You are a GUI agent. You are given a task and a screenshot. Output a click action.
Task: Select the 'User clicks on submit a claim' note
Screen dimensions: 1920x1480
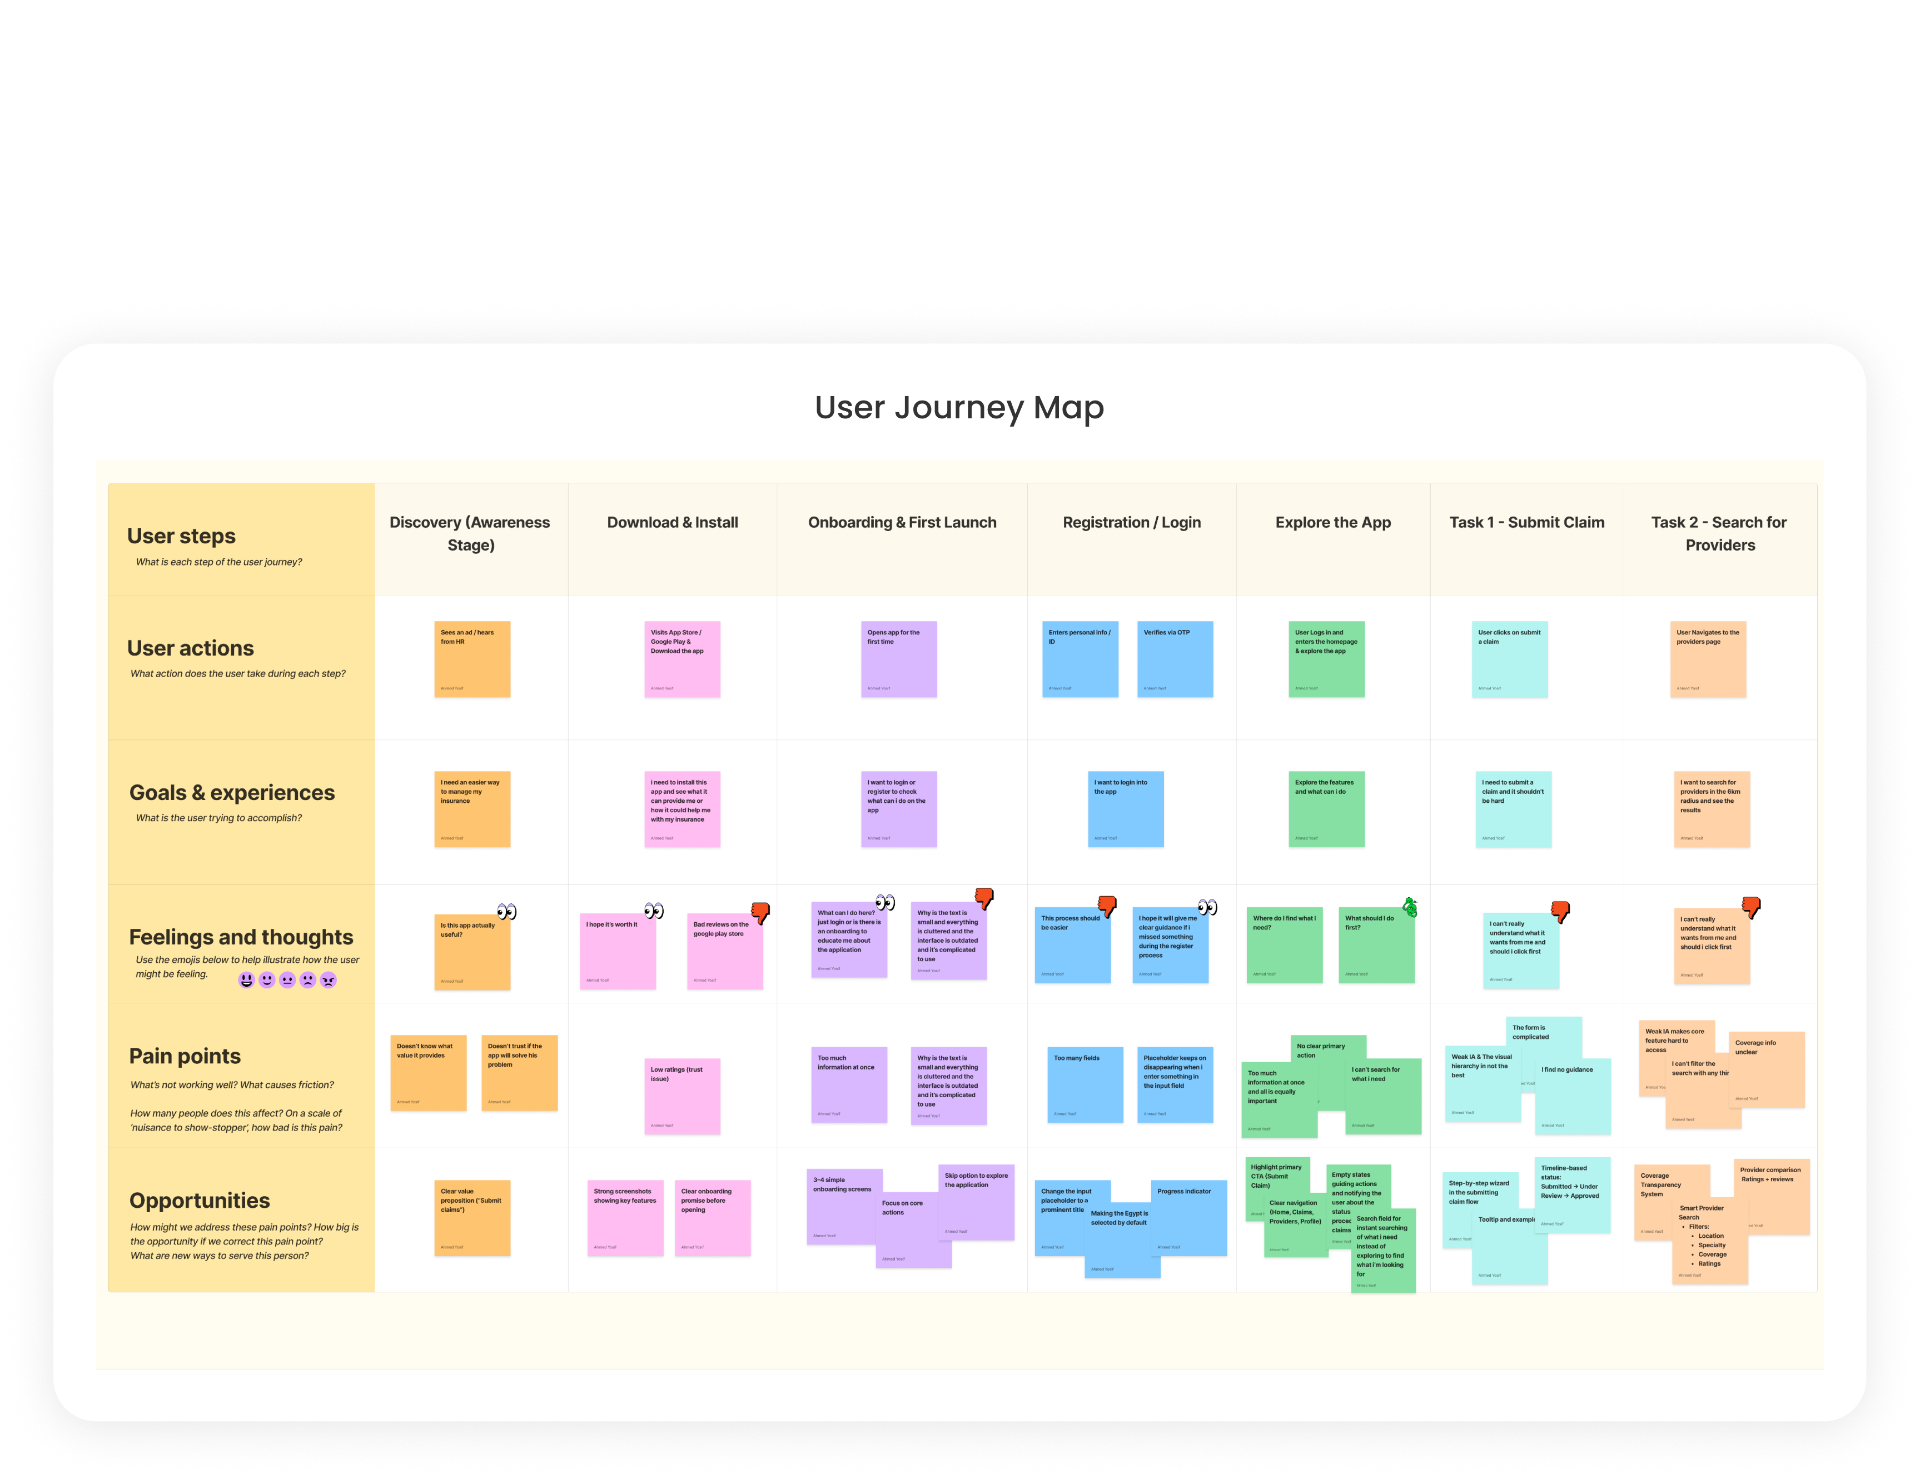(1510, 659)
